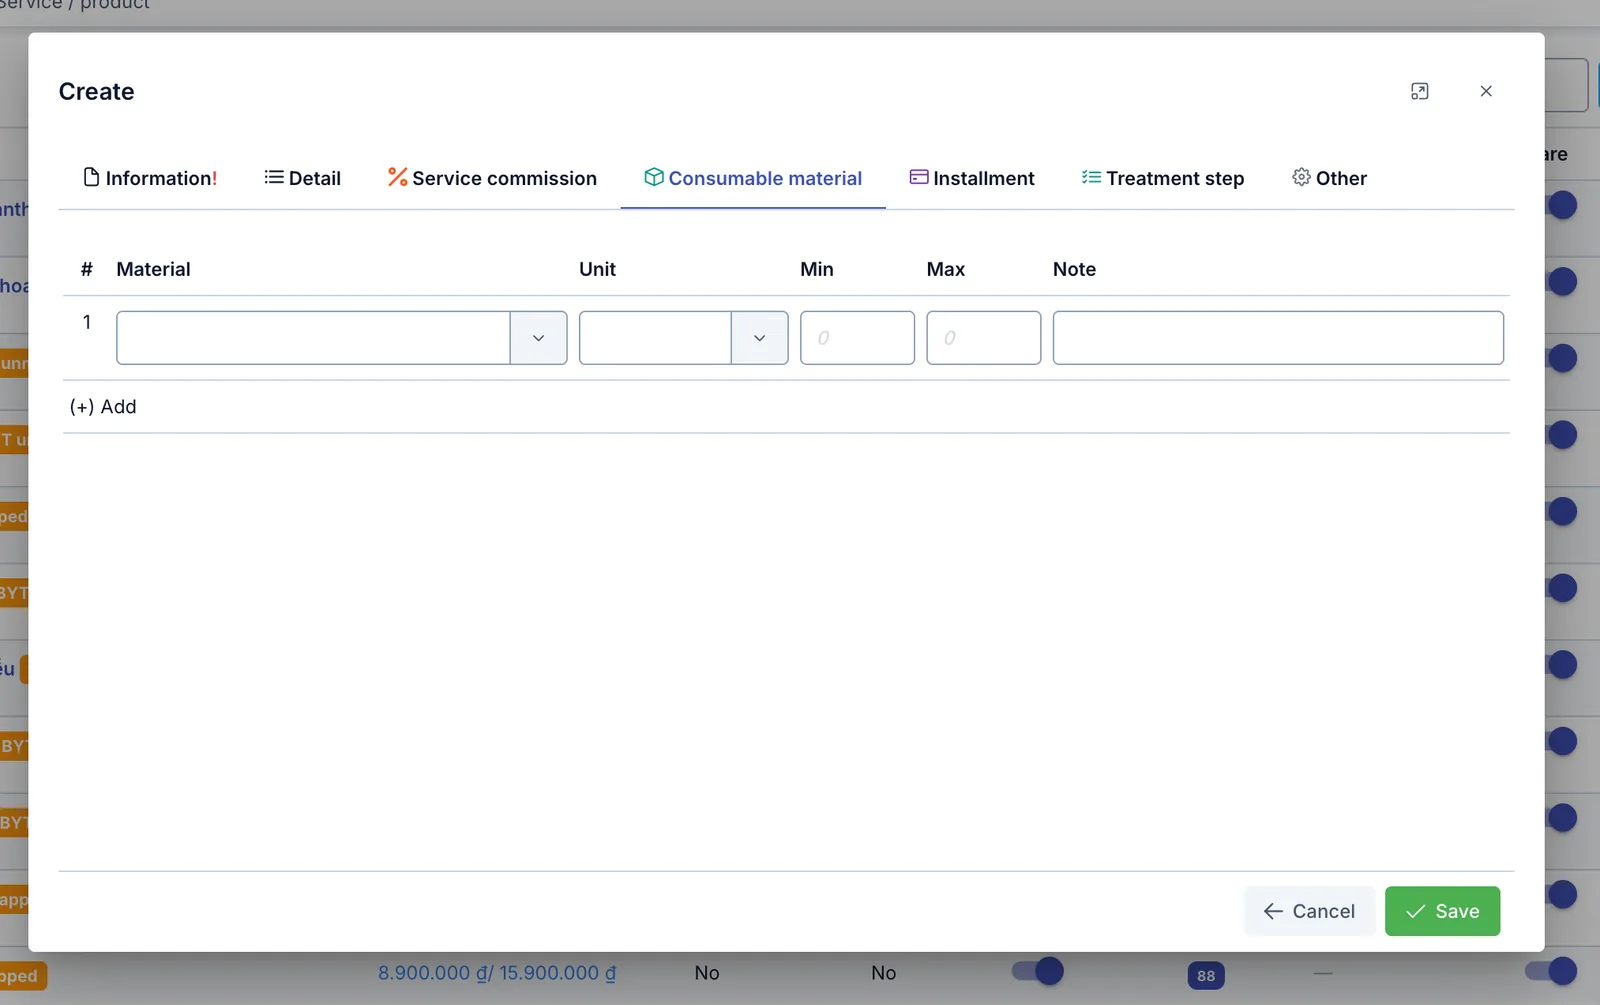
Task: Click the Service commission percent icon
Action: (x=397, y=177)
